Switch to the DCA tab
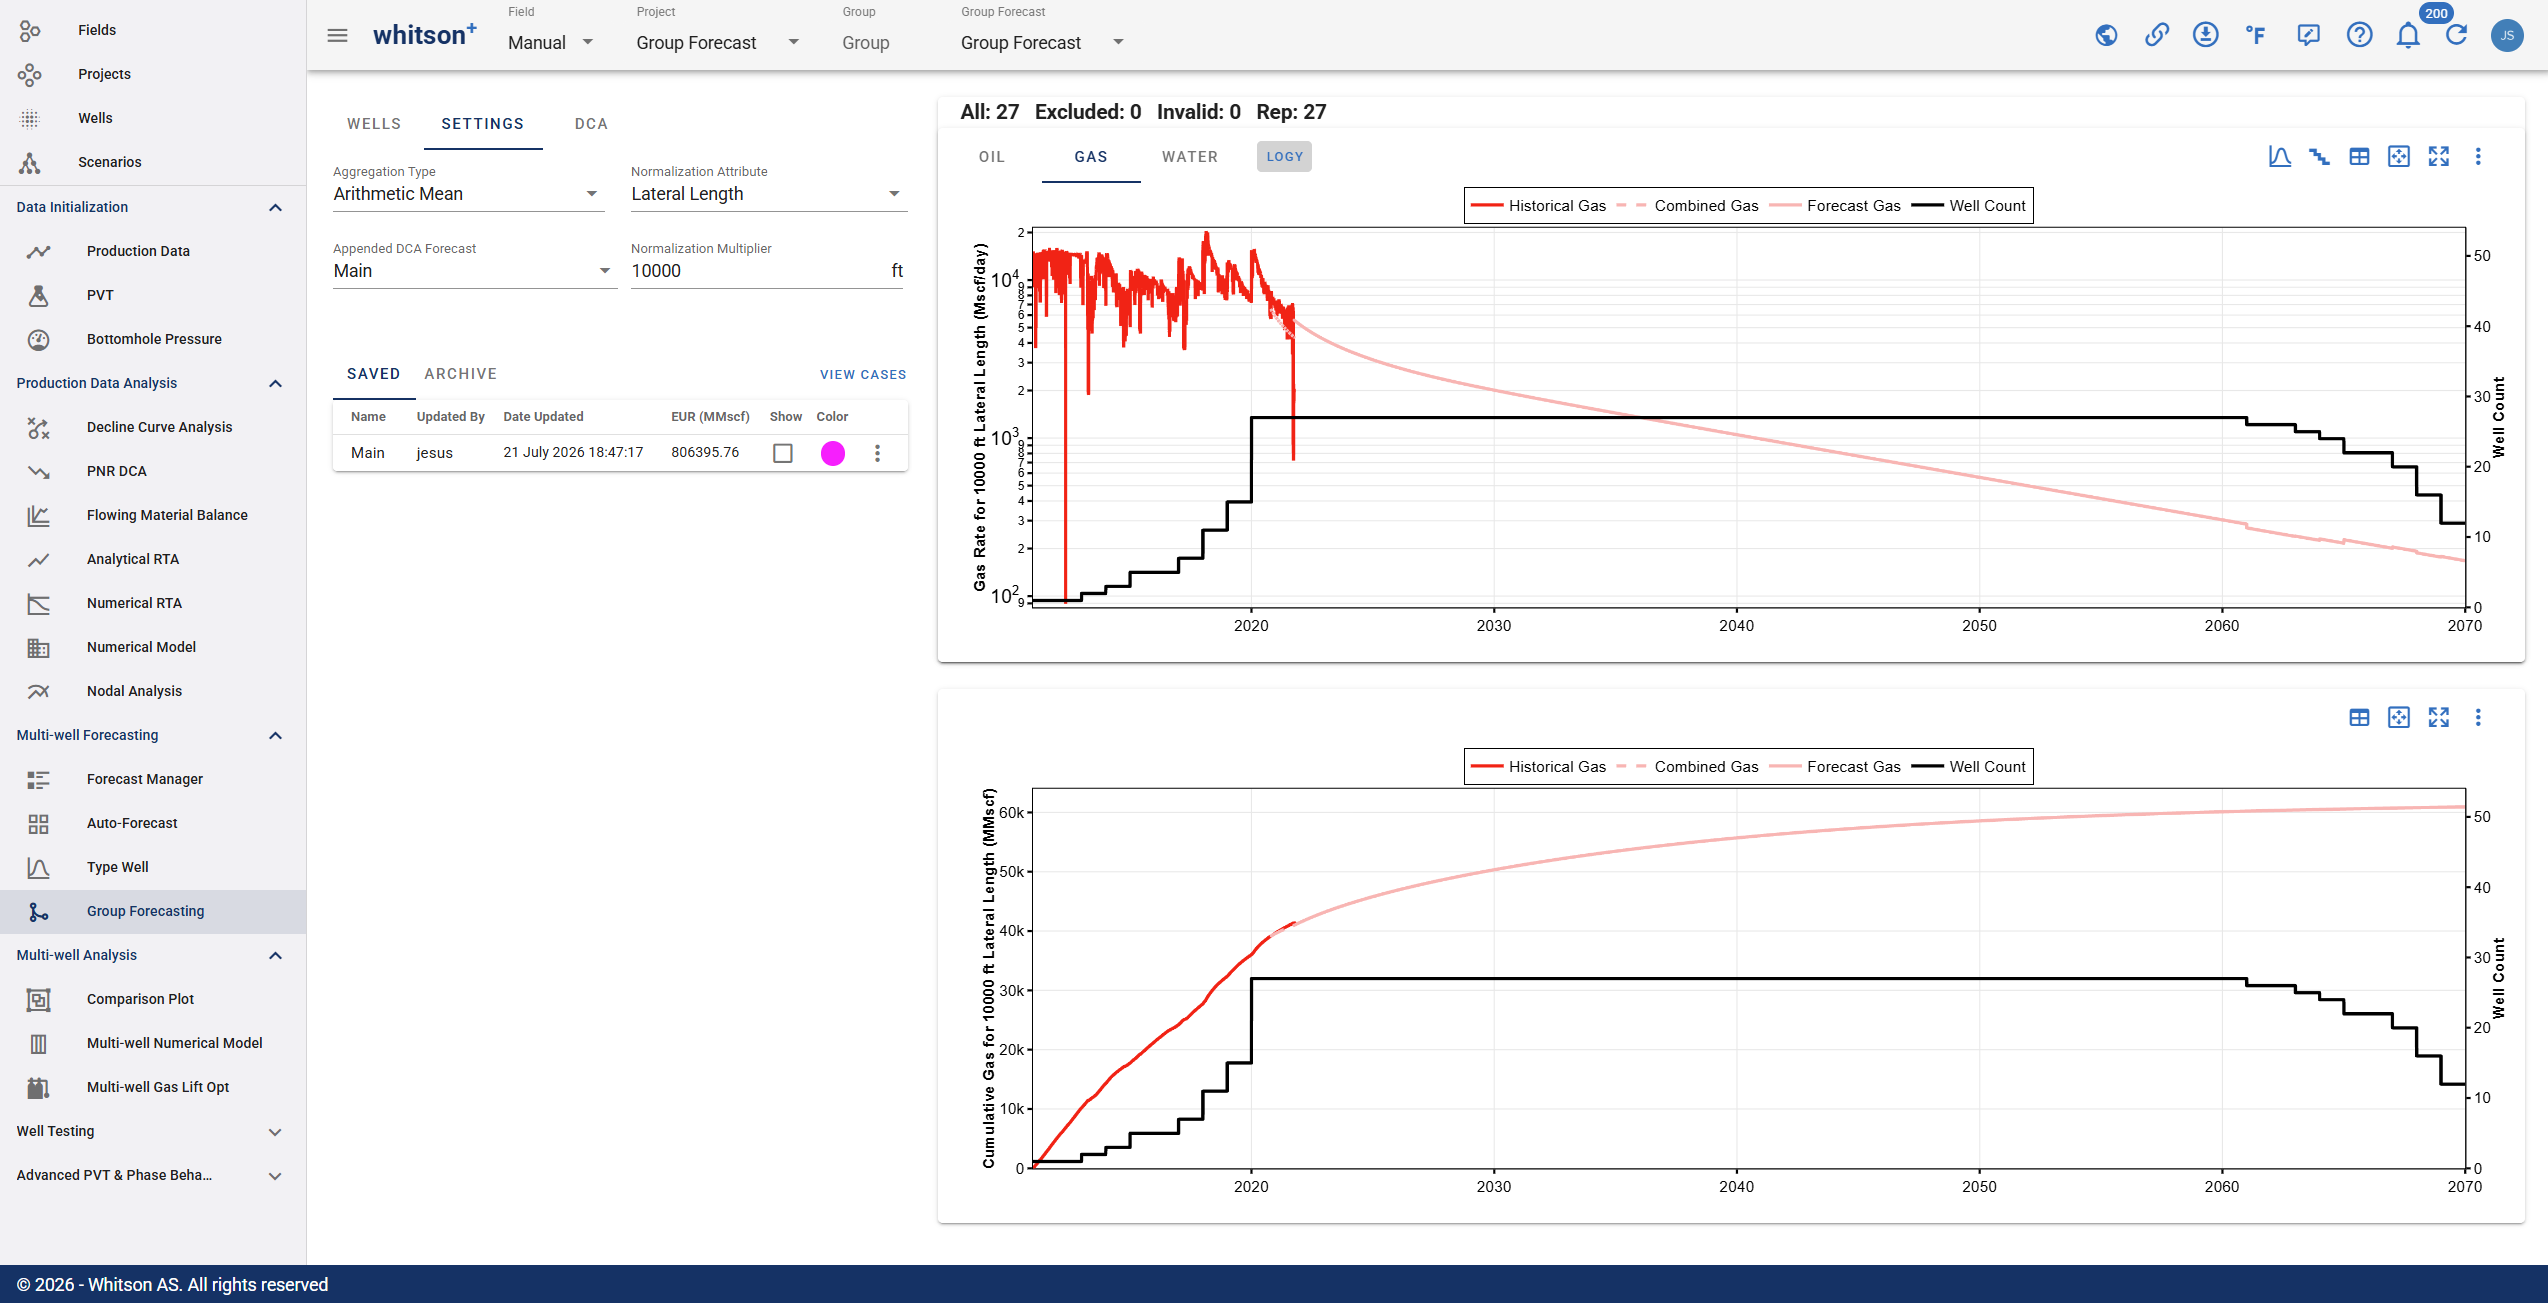The width and height of the screenshot is (2548, 1303). click(591, 124)
